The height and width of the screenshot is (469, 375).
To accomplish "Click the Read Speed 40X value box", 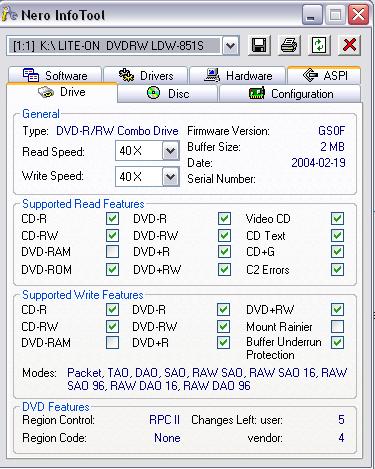I will coord(139,151).
